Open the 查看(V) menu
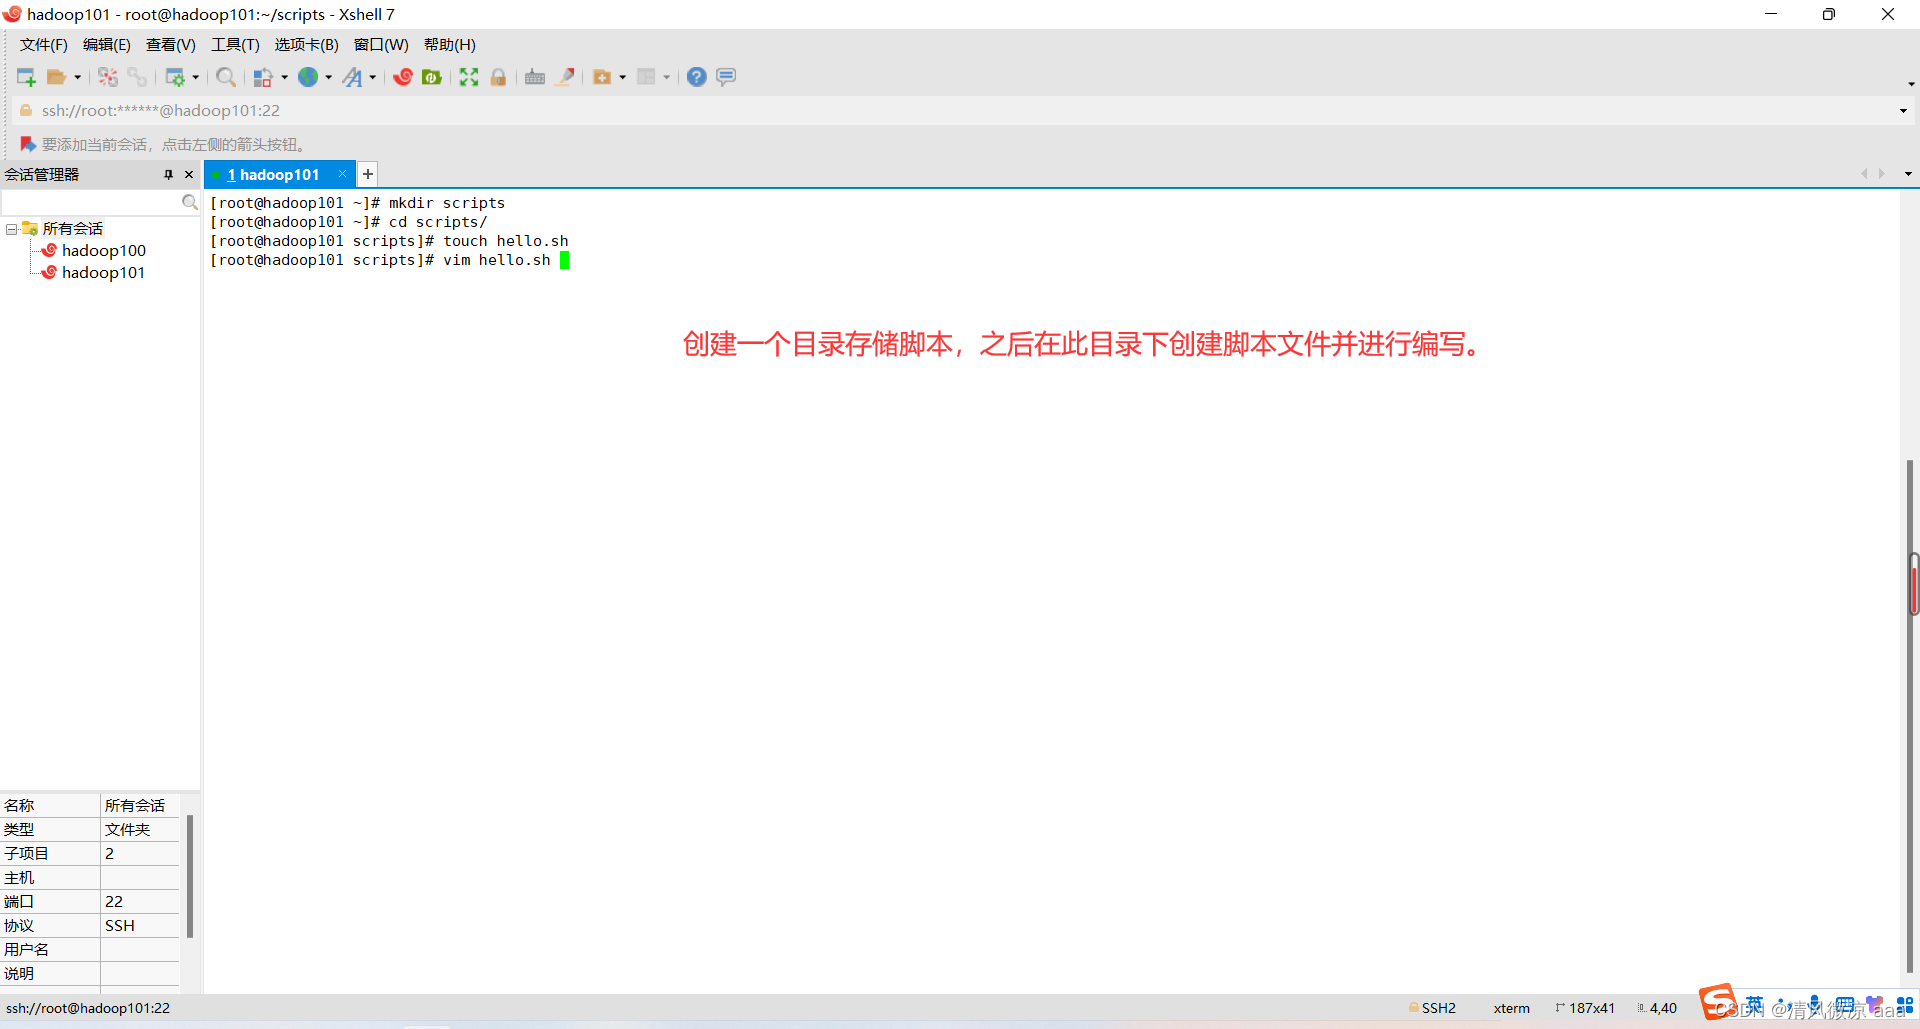1920x1029 pixels. pos(171,45)
